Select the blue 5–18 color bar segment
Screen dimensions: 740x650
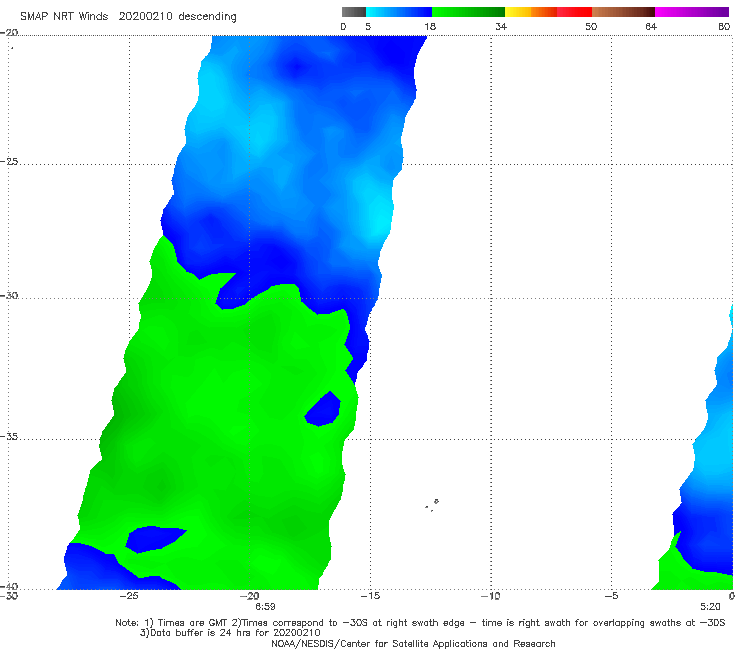click(399, 12)
